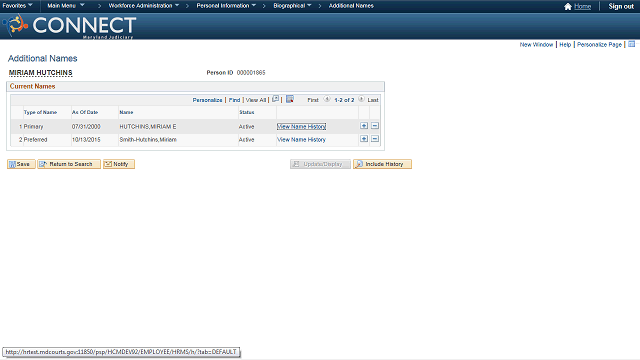Click the MIRIAM HUTCHINS name link
640x360 pixels.
[x=40, y=73]
